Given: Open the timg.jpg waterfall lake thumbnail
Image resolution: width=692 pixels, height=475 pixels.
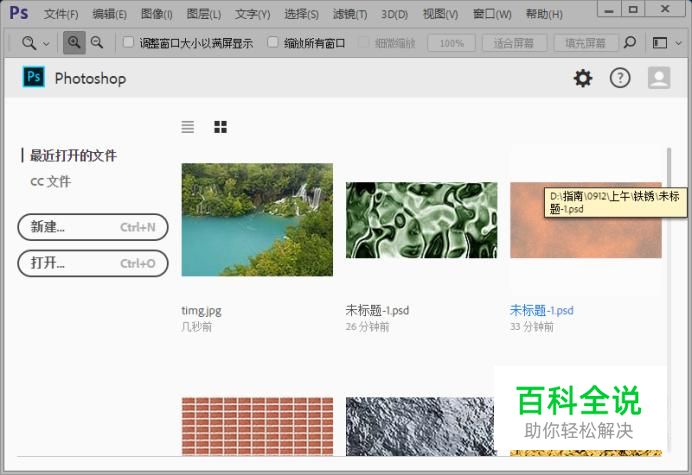Looking at the screenshot, I should pos(257,219).
